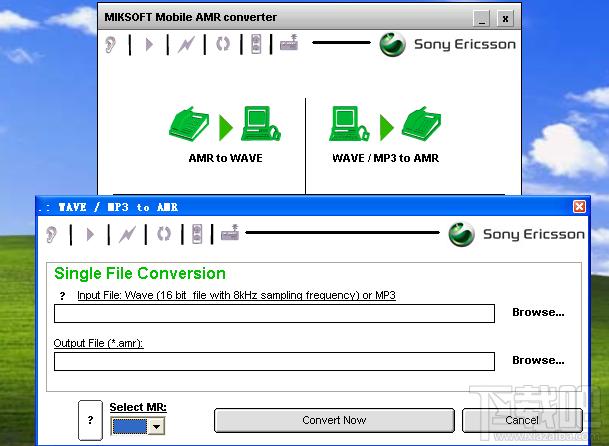Click the antenna router icon in the dialog toolbar

[x=230, y=233]
